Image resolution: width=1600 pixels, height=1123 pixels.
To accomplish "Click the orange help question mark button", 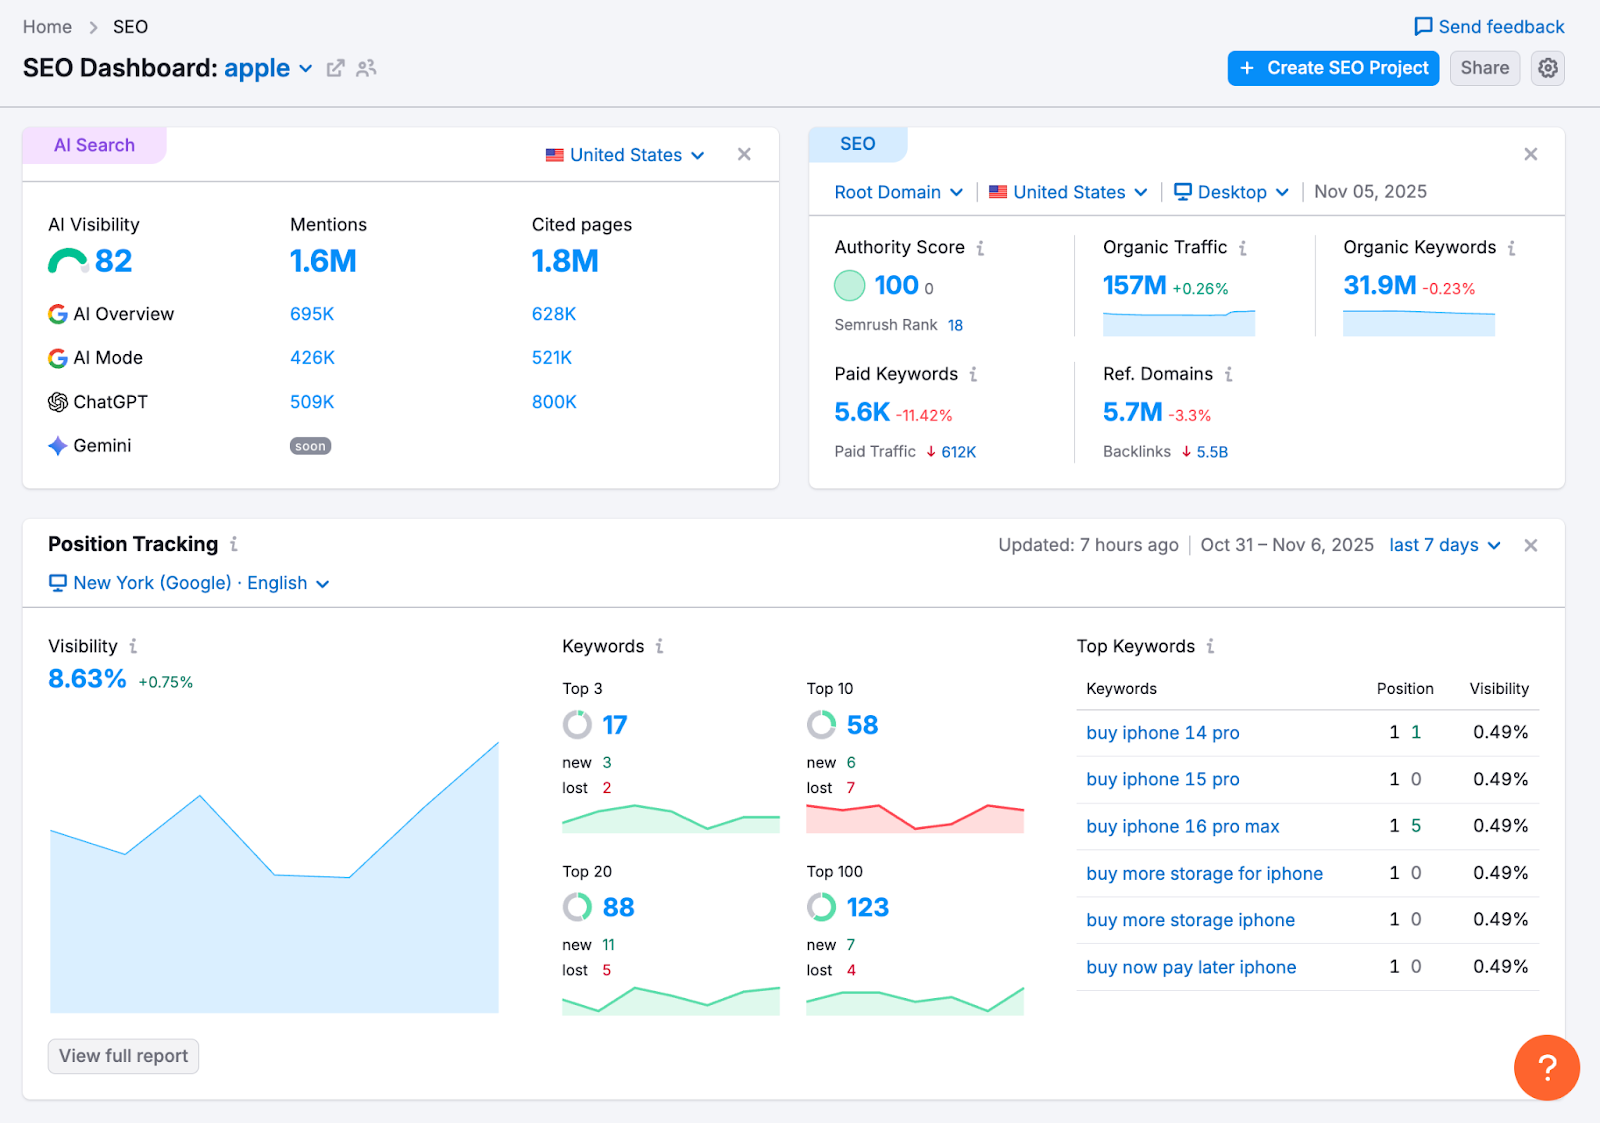I will pos(1546,1067).
